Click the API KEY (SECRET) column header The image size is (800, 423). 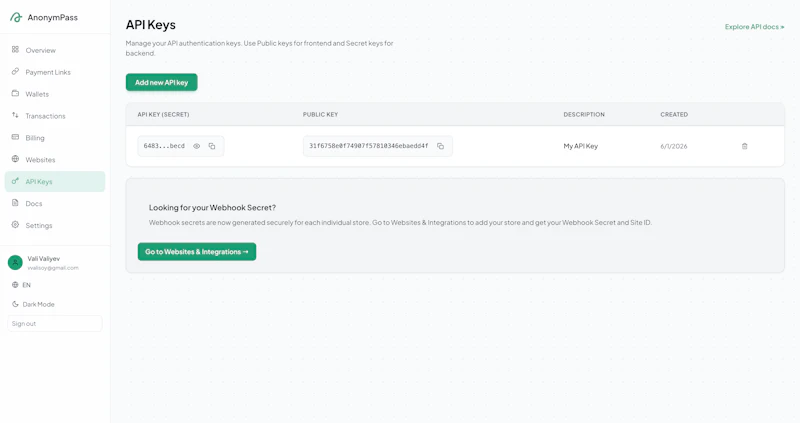point(163,114)
